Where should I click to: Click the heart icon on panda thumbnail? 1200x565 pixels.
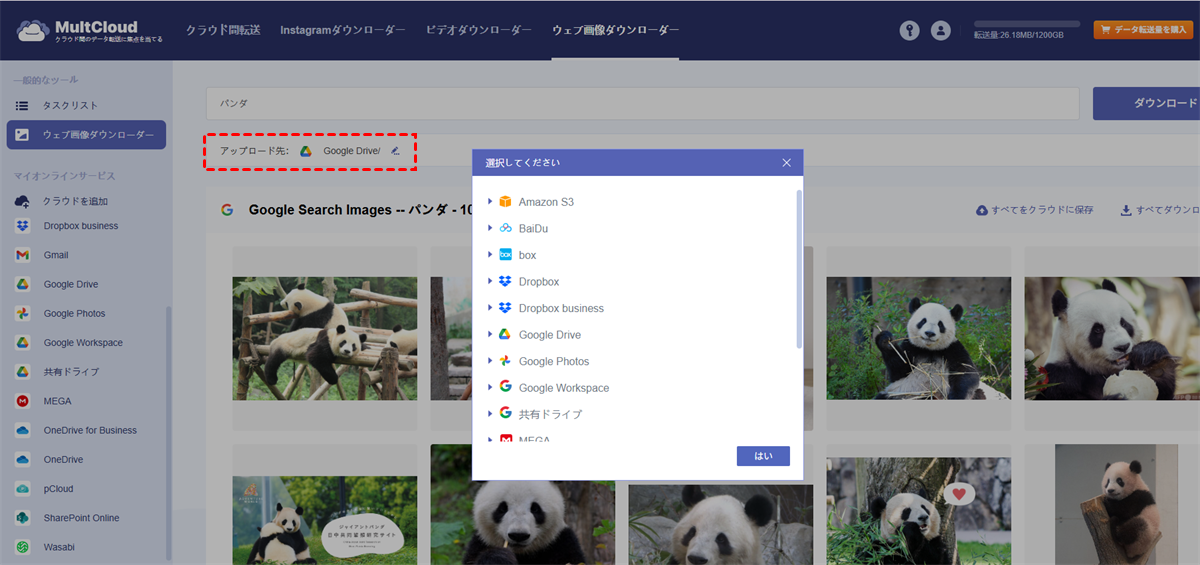point(960,494)
